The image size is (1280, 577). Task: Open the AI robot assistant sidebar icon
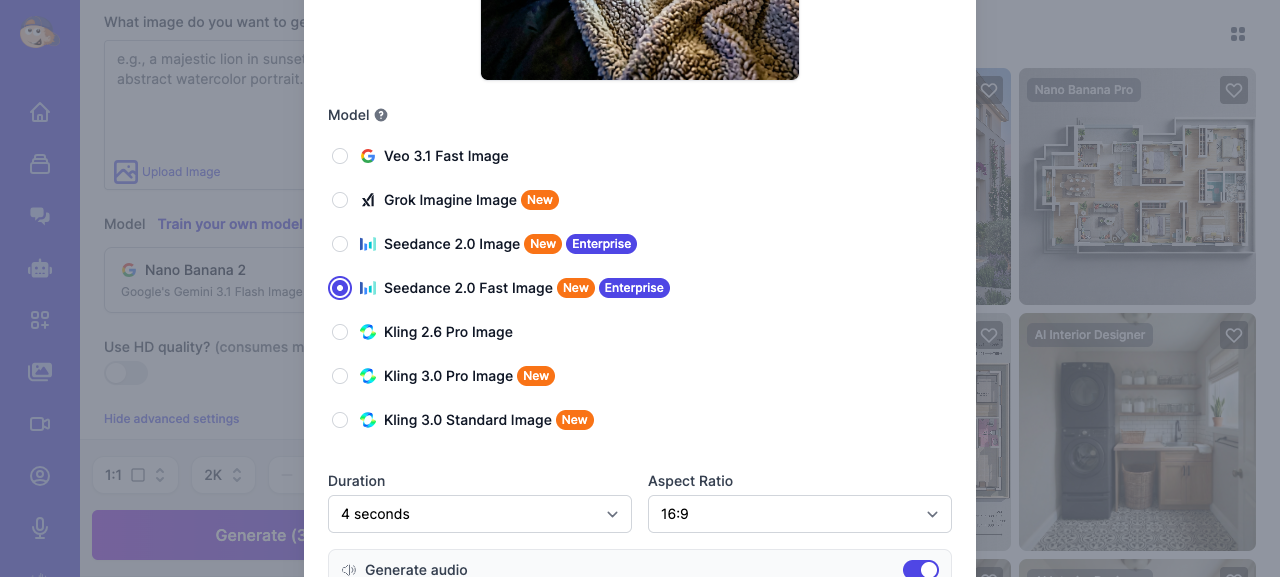tap(39, 268)
